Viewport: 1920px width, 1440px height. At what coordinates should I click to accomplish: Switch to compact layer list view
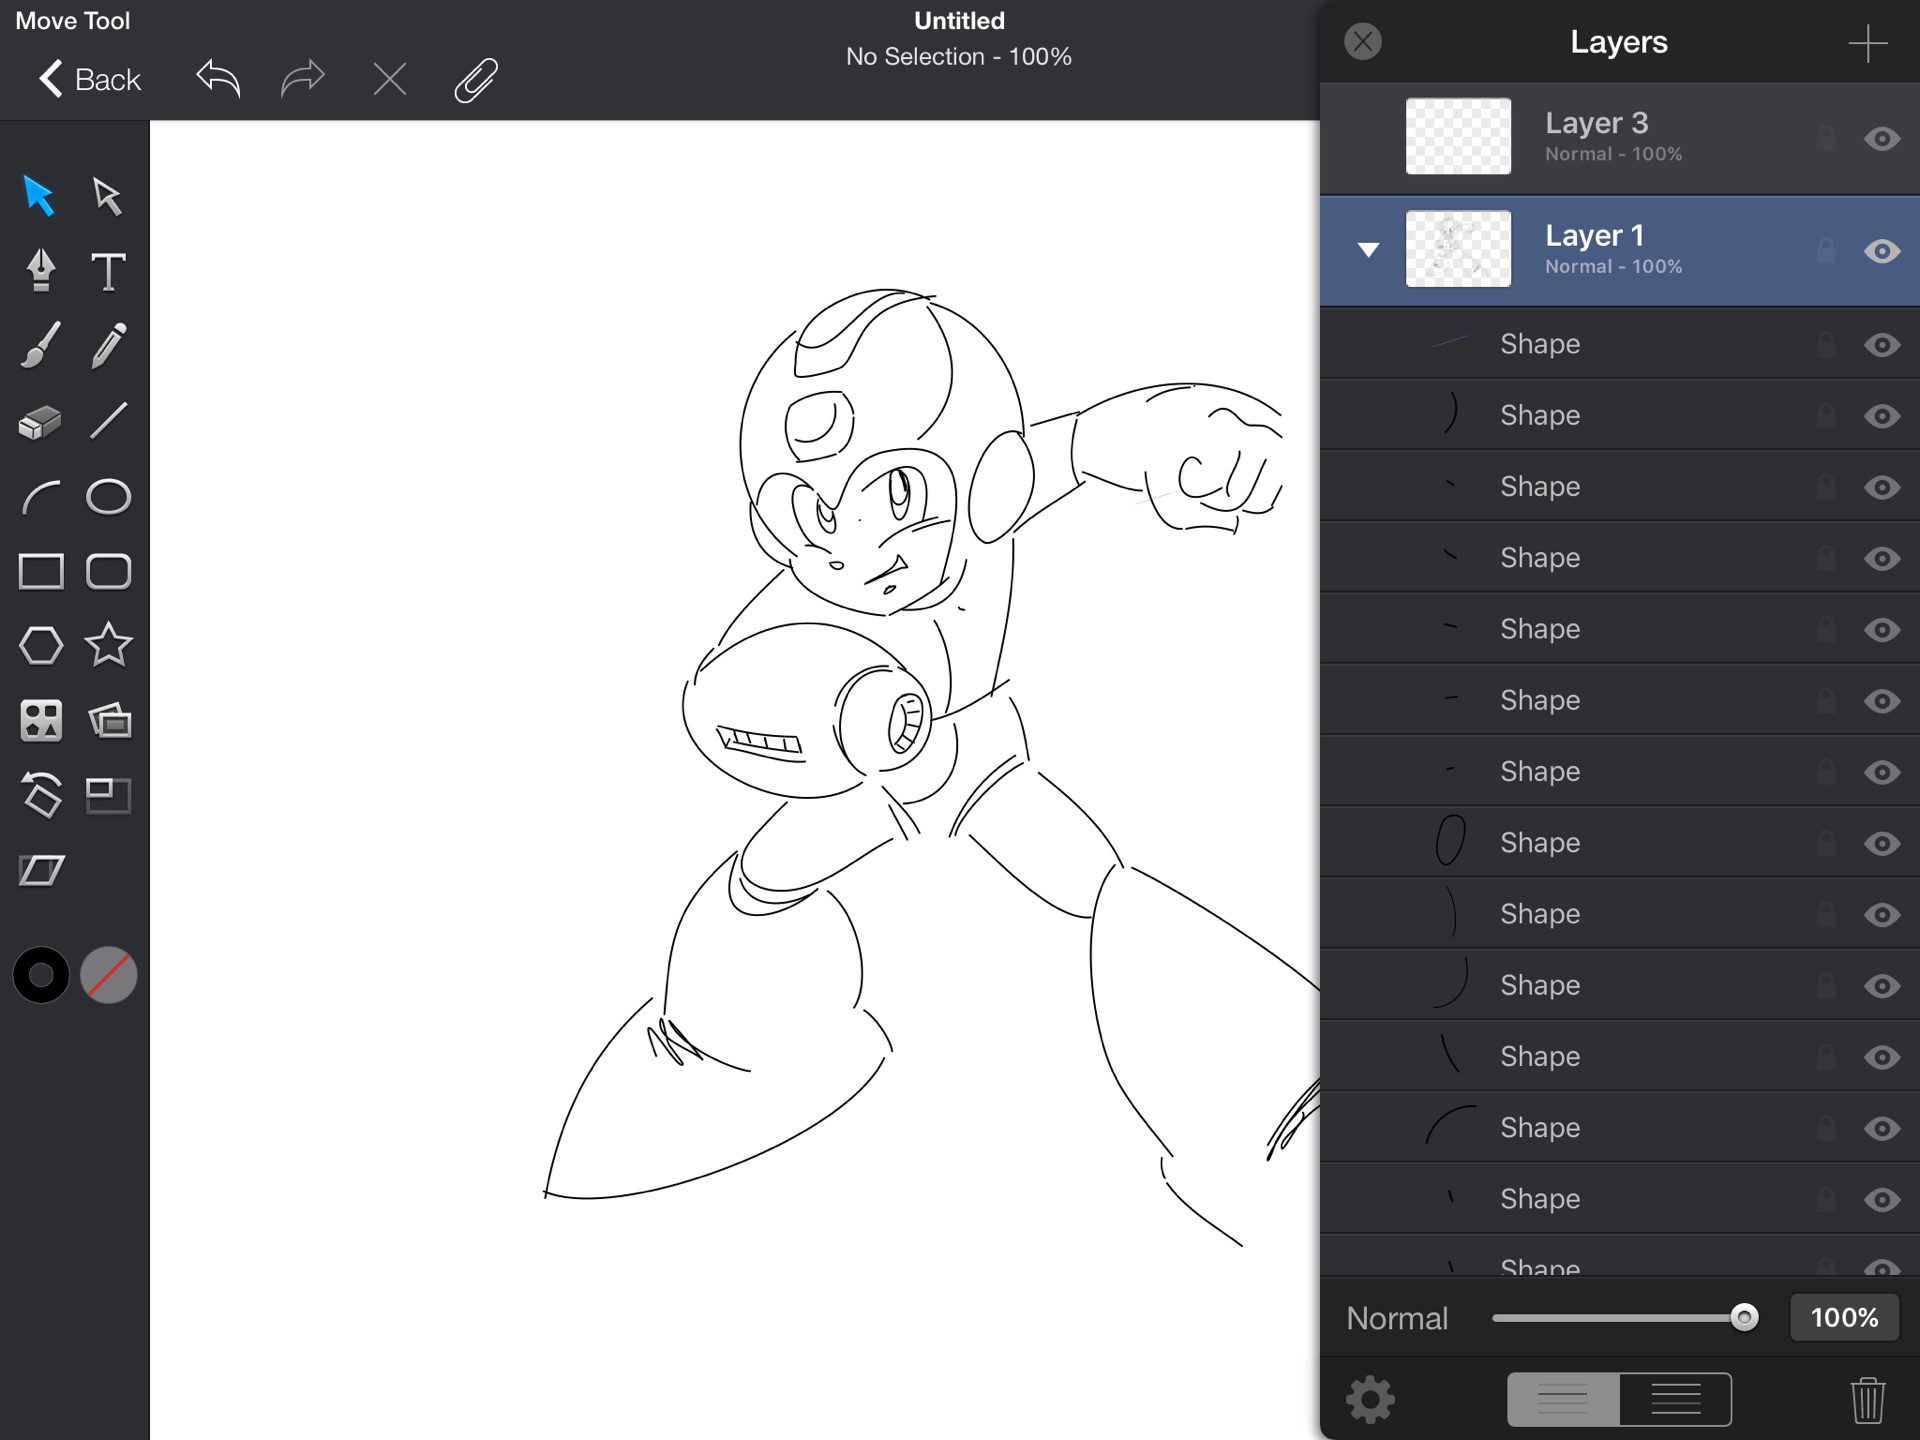point(1563,1399)
